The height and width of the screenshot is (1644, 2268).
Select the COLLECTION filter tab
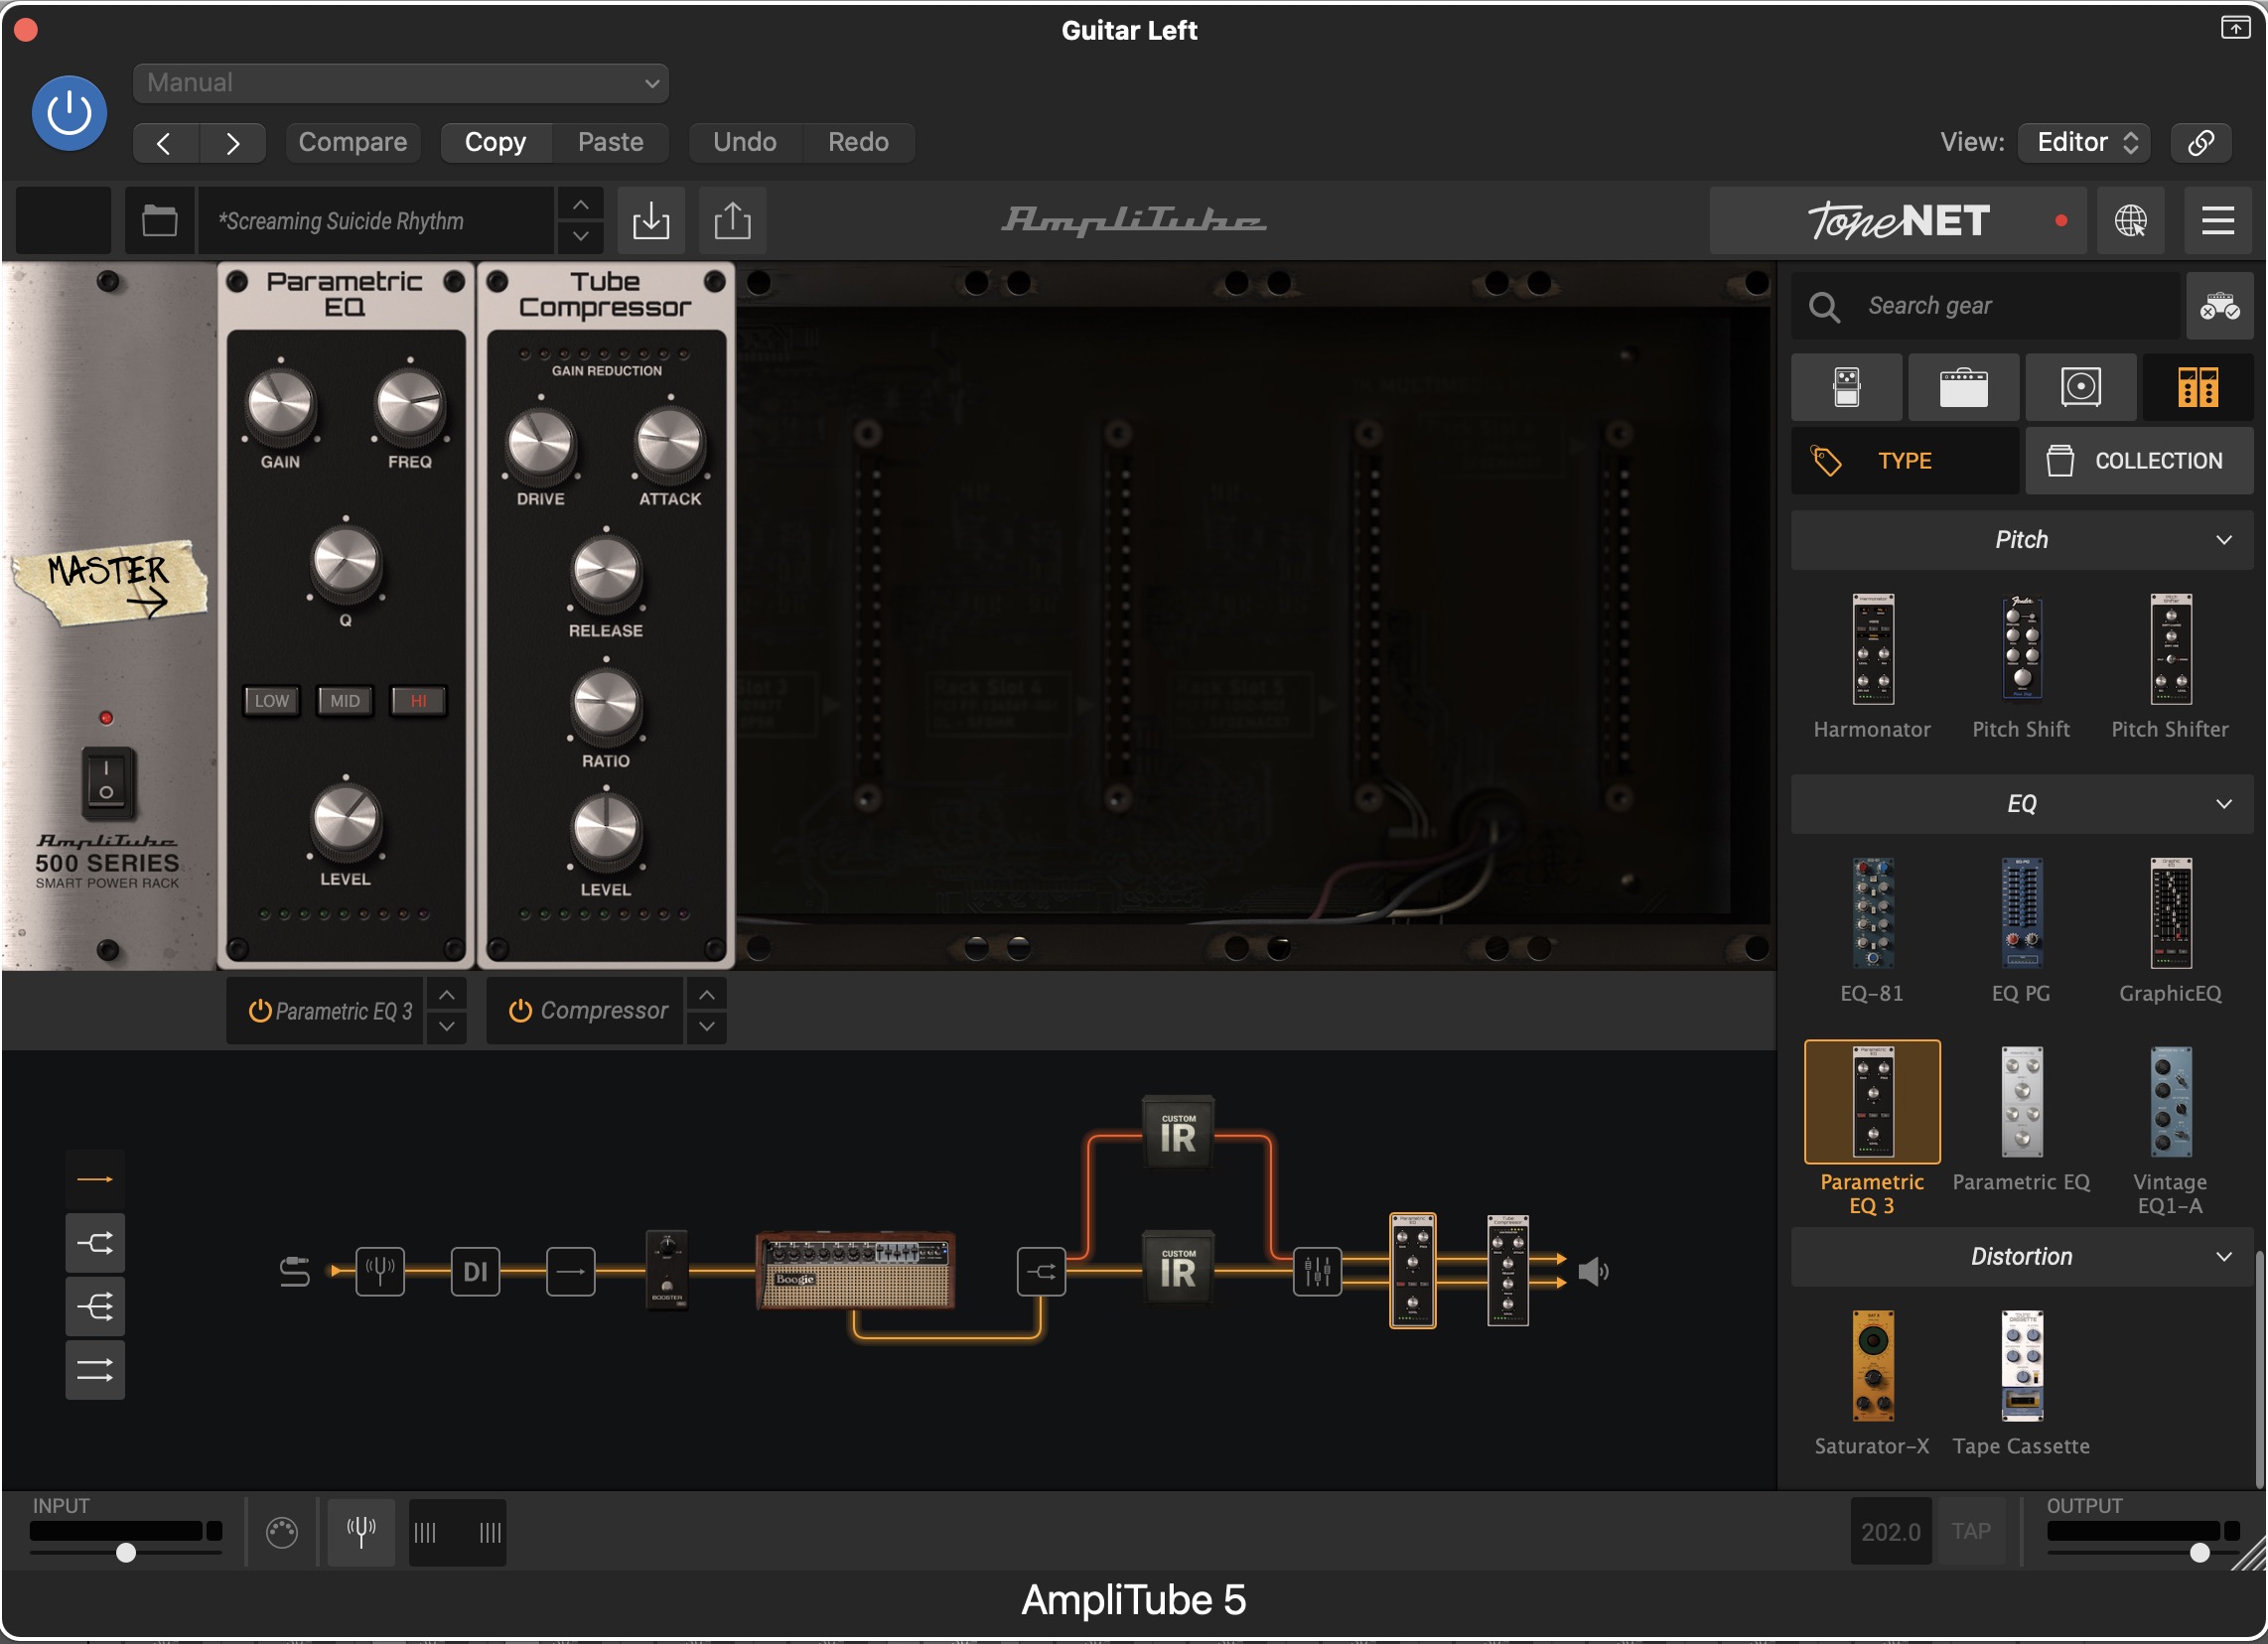tap(2141, 462)
